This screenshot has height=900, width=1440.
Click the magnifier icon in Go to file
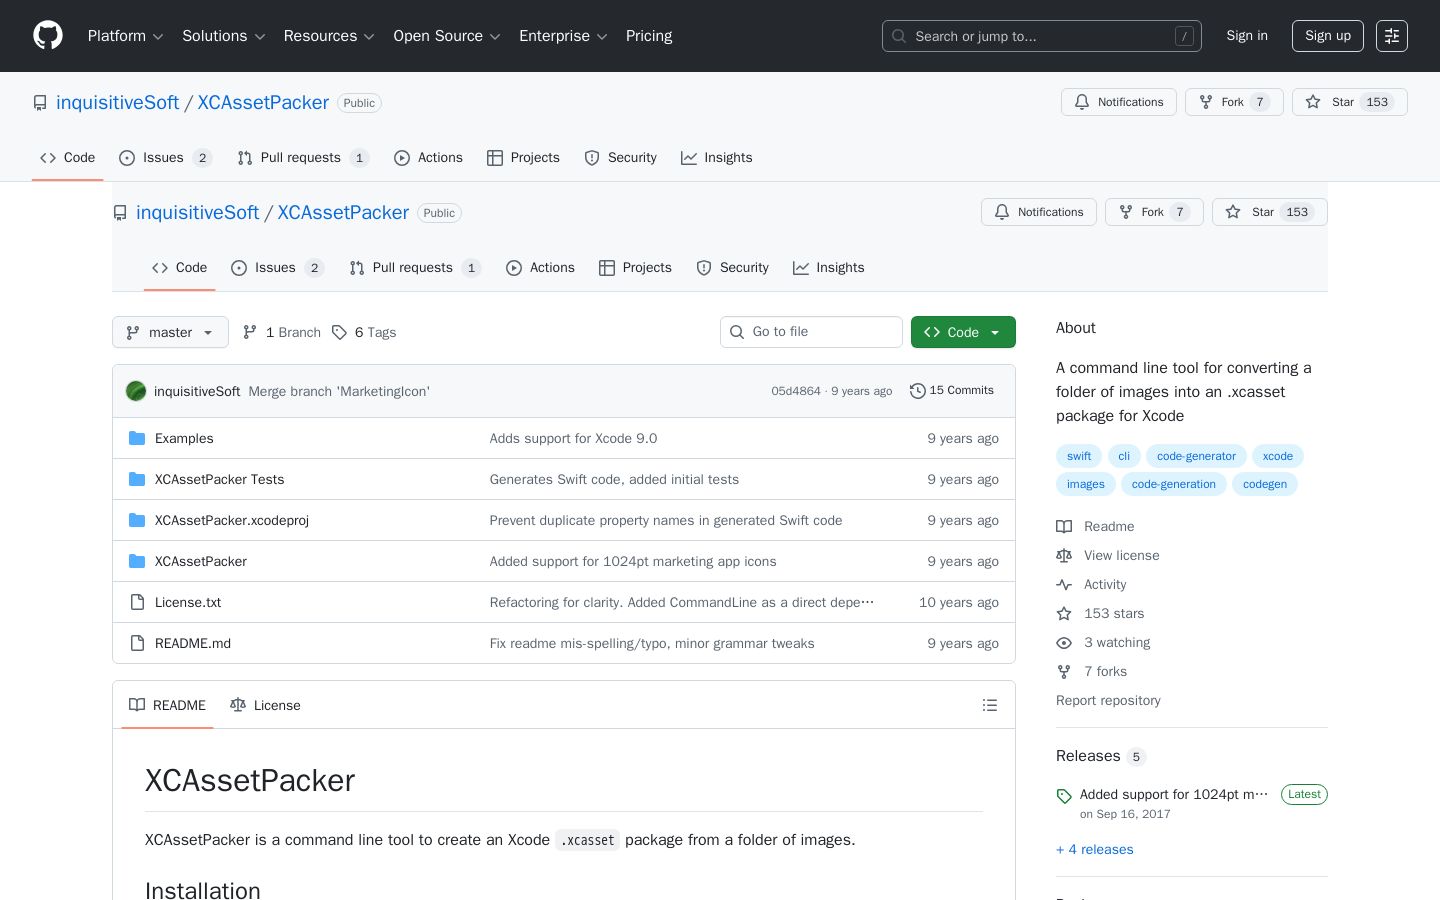click(737, 332)
